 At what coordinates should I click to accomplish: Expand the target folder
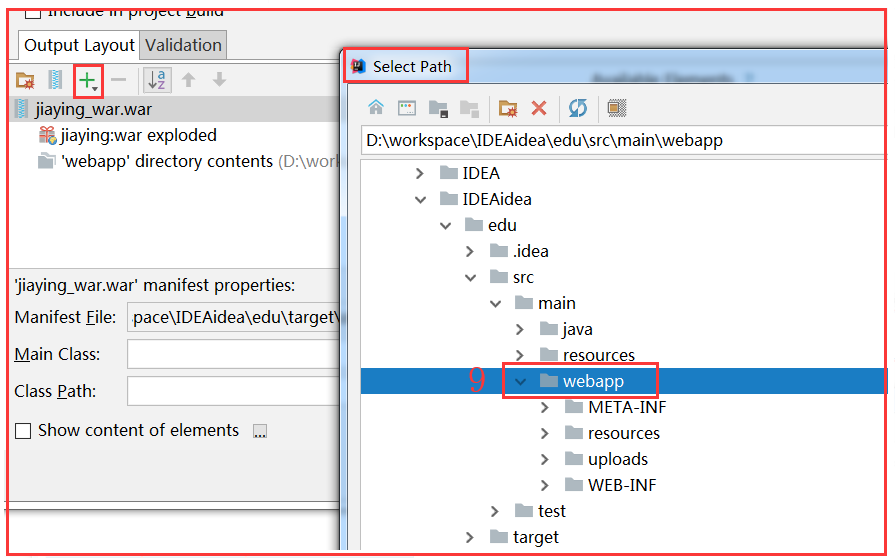470,538
